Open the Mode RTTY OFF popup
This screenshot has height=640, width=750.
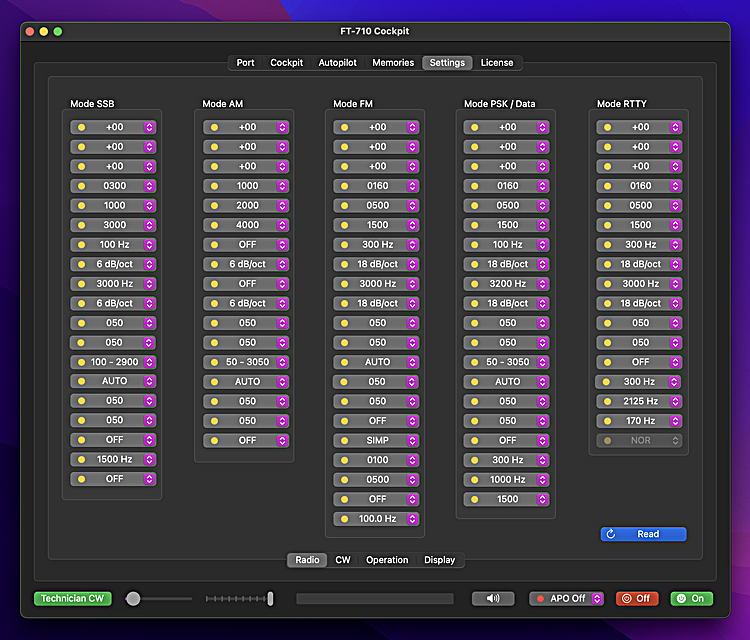pyautogui.click(x=640, y=362)
